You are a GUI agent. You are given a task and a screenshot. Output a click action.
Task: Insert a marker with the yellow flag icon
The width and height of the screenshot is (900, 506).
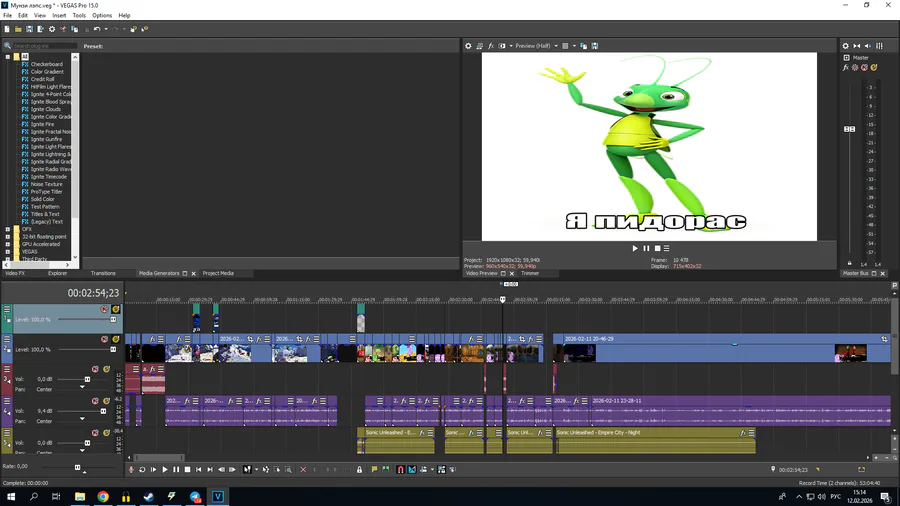point(374,469)
